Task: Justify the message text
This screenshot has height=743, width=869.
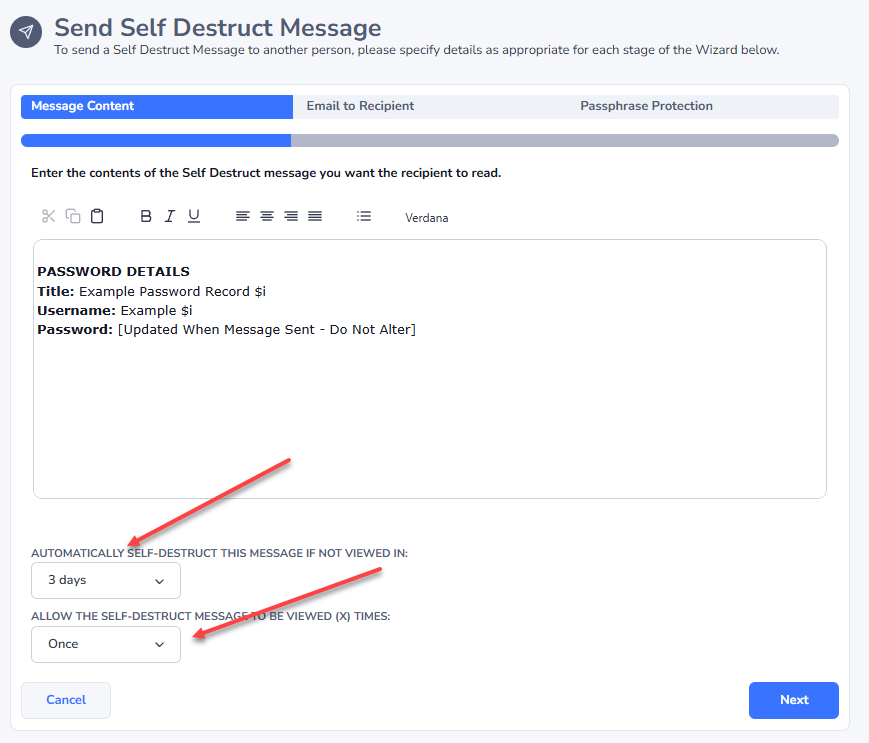Action: (x=315, y=216)
